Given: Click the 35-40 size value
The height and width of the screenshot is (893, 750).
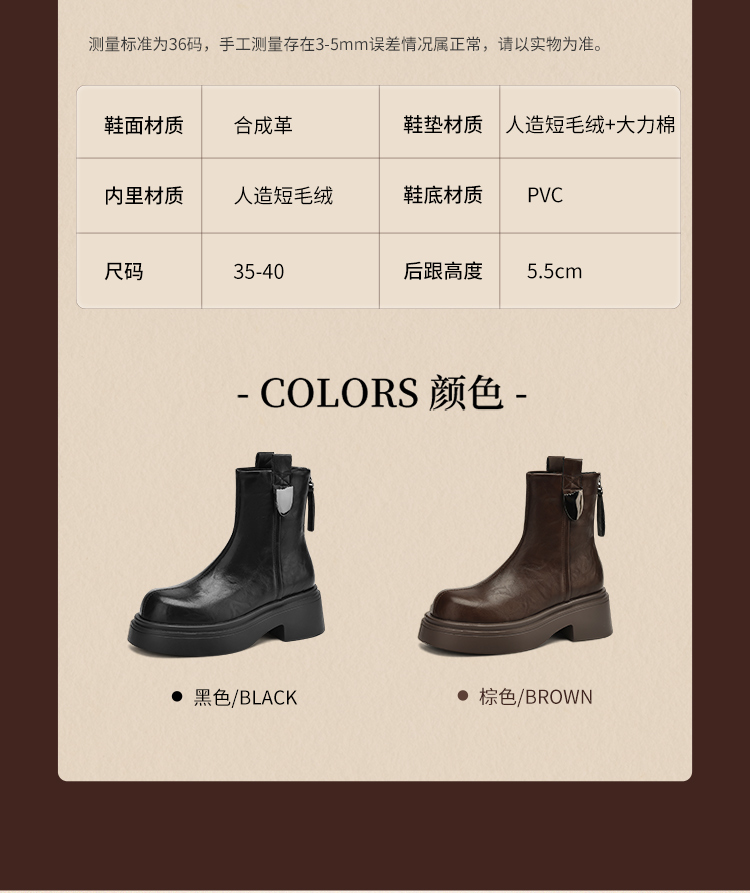Looking at the screenshot, I should [259, 272].
